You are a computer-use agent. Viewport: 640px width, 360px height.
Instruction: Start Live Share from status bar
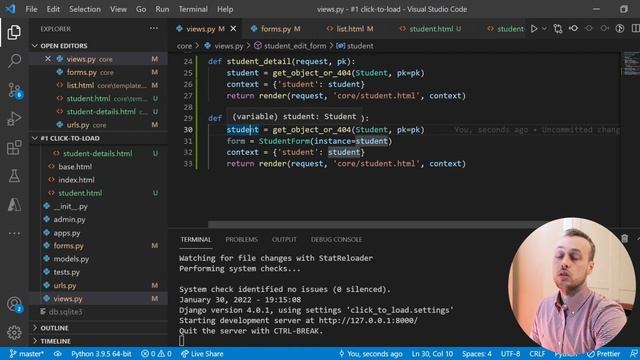202,353
